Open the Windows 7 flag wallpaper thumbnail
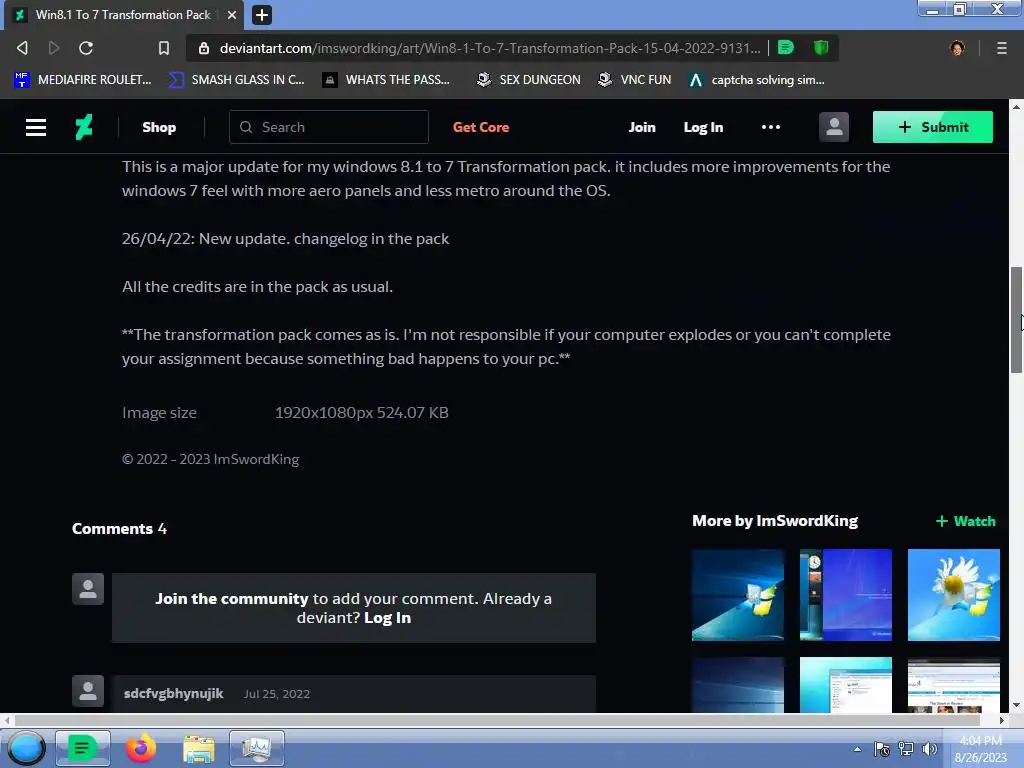Viewport: 1024px width, 768px height. tap(738, 595)
